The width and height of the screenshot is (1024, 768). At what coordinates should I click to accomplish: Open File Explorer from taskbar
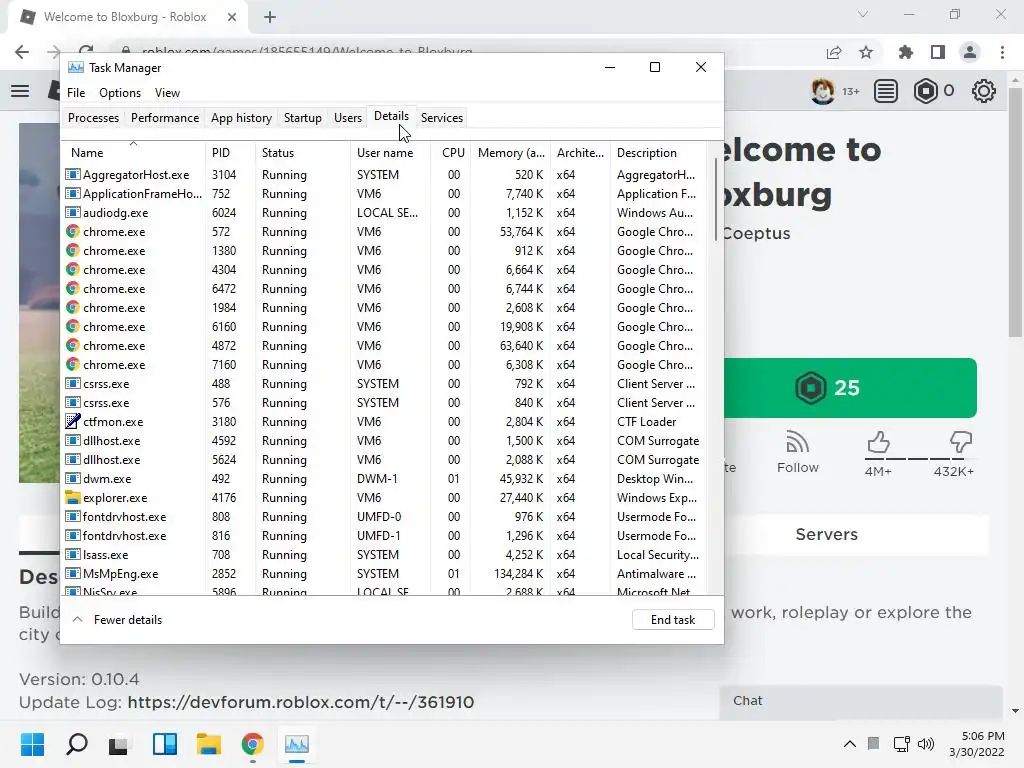coord(208,744)
